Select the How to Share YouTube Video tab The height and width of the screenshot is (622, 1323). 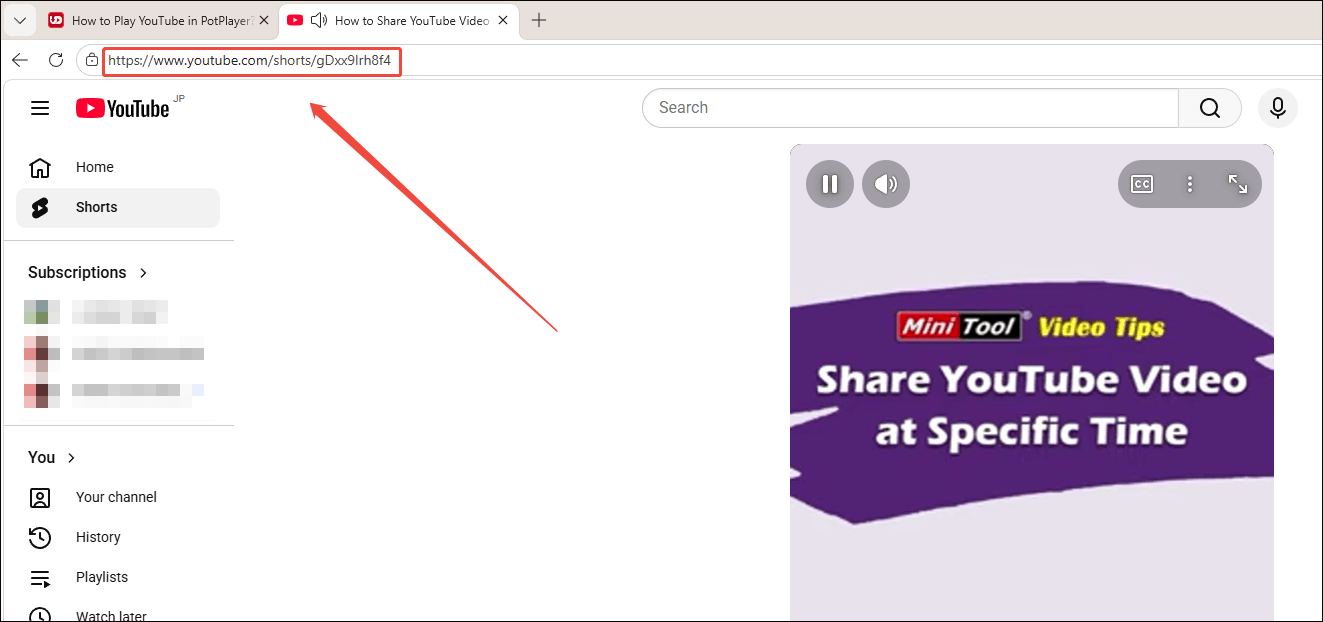[400, 20]
